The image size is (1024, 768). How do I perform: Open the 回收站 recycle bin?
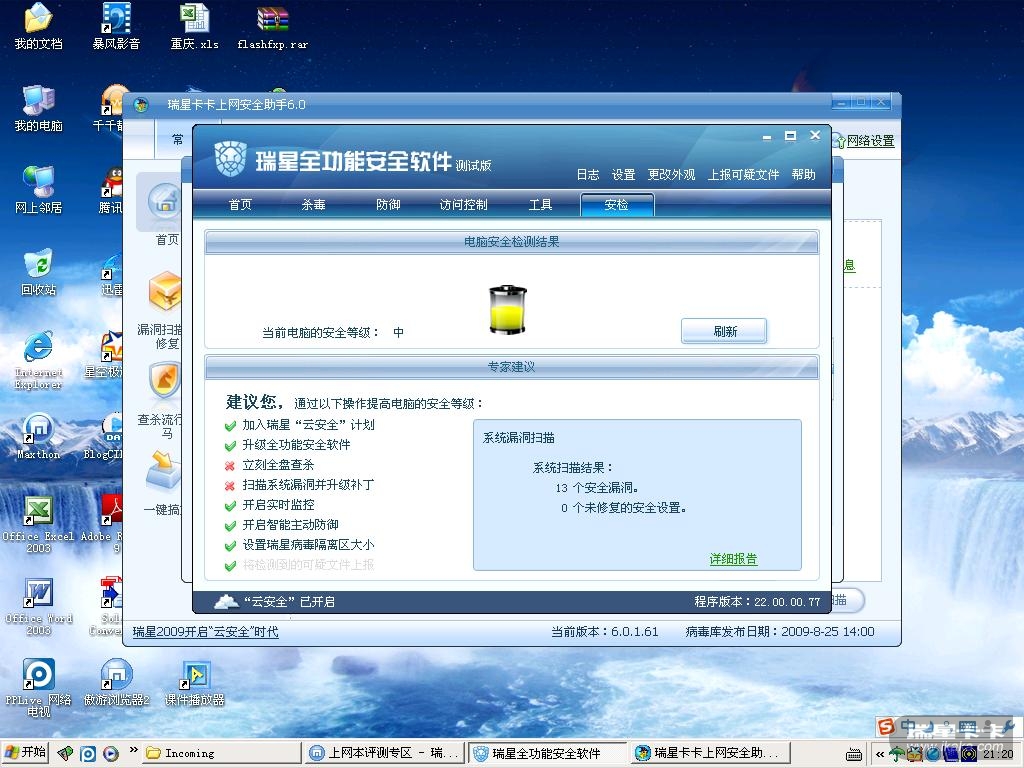(39, 272)
